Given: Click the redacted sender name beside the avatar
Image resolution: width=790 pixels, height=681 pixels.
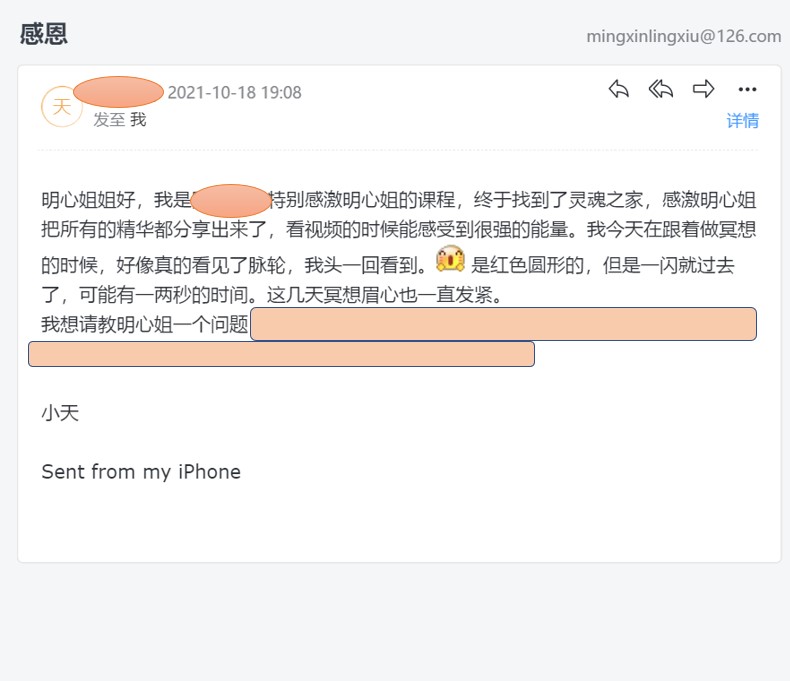Looking at the screenshot, I should pyautogui.click(x=118, y=92).
